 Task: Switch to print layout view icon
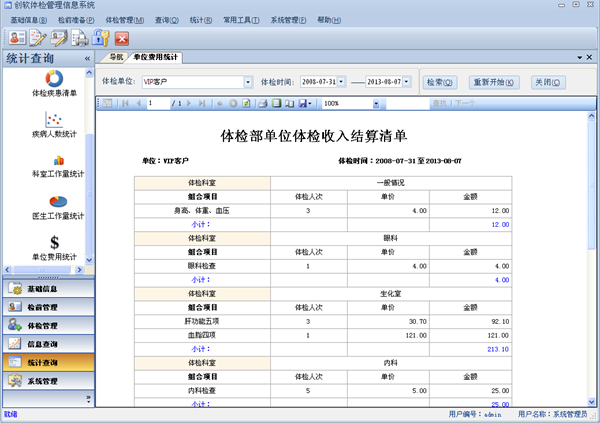pyautogui.click(x=276, y=103)
